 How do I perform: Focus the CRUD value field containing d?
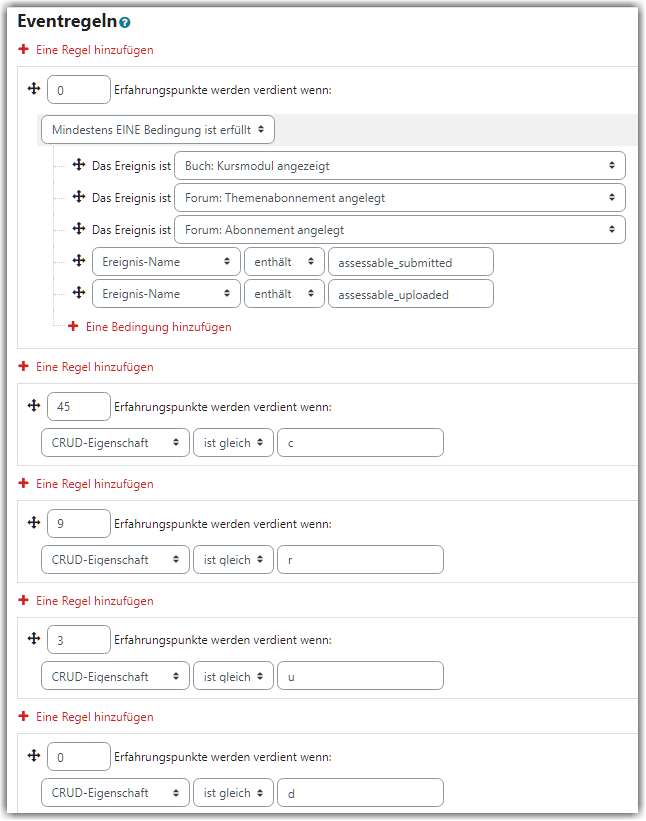click(x=360, y=793)
